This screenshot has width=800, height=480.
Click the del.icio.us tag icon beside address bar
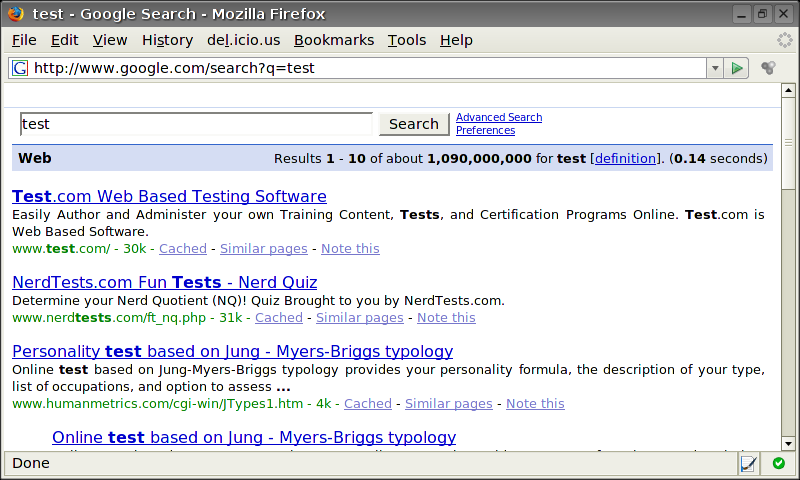coord(768,68)
